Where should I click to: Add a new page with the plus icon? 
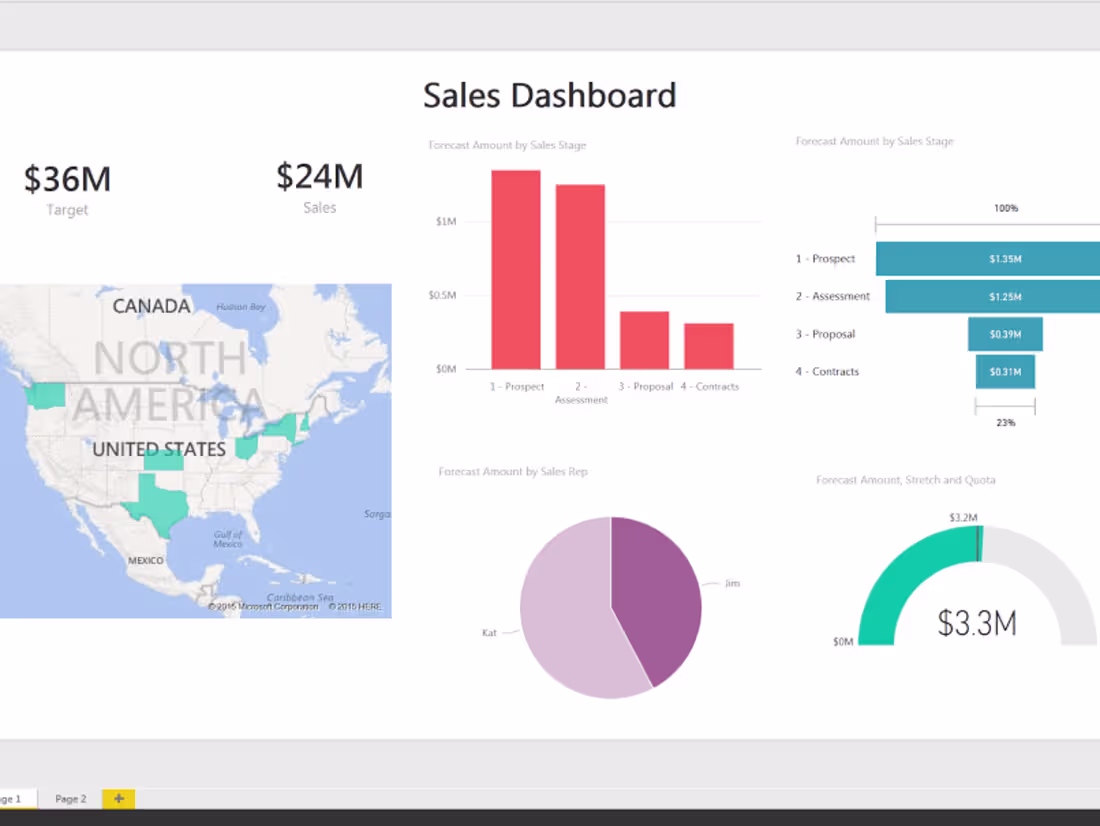[x=118, y=798]
